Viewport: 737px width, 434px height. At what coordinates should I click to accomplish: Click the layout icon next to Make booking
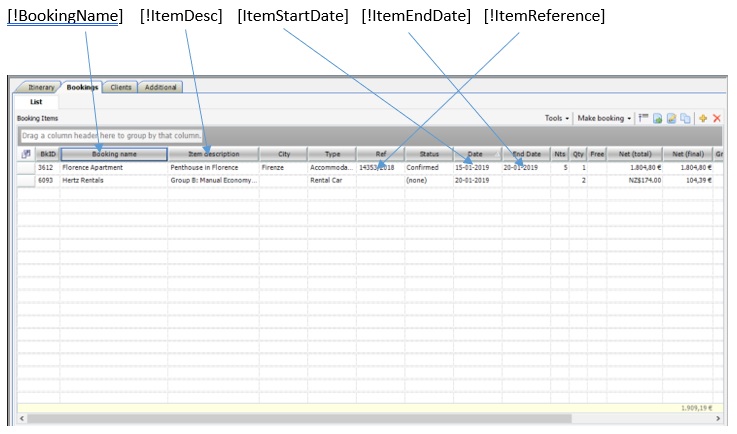[644, 118]
